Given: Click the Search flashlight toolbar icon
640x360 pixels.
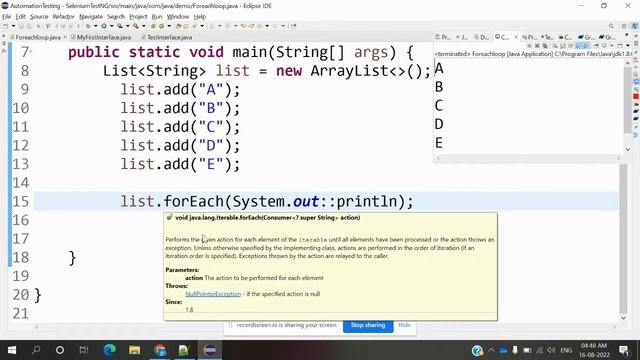Looking at the screenshot, I should (x=195, y=26).
